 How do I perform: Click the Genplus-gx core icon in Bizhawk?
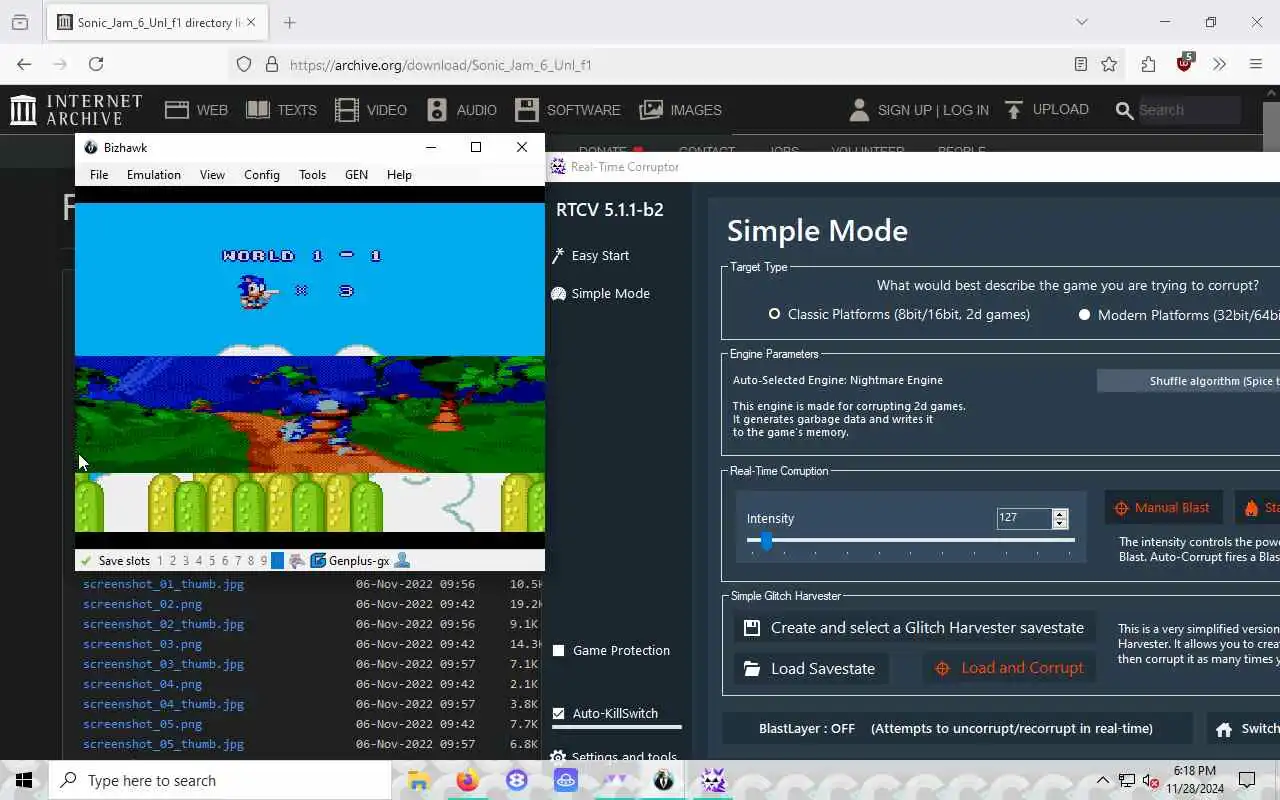(x=318, y=561)
